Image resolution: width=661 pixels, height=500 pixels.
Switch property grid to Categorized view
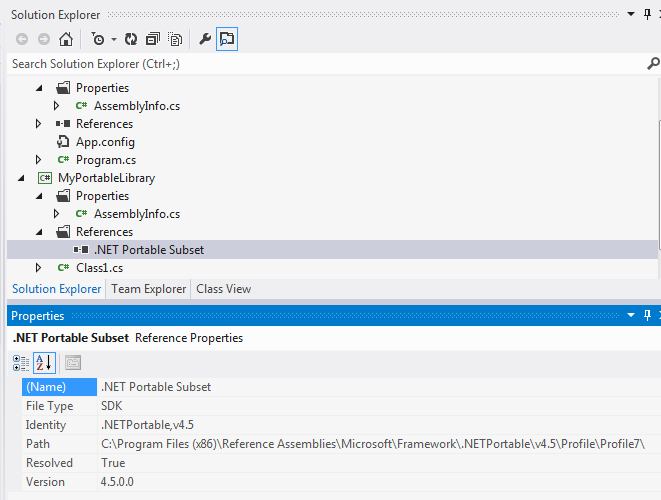[21, 363]
